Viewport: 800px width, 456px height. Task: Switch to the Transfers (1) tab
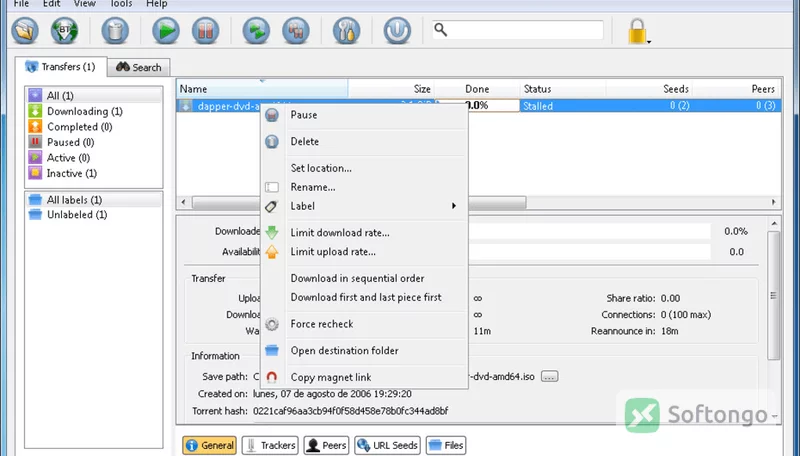pyautogui.click(x=61, y=67)
